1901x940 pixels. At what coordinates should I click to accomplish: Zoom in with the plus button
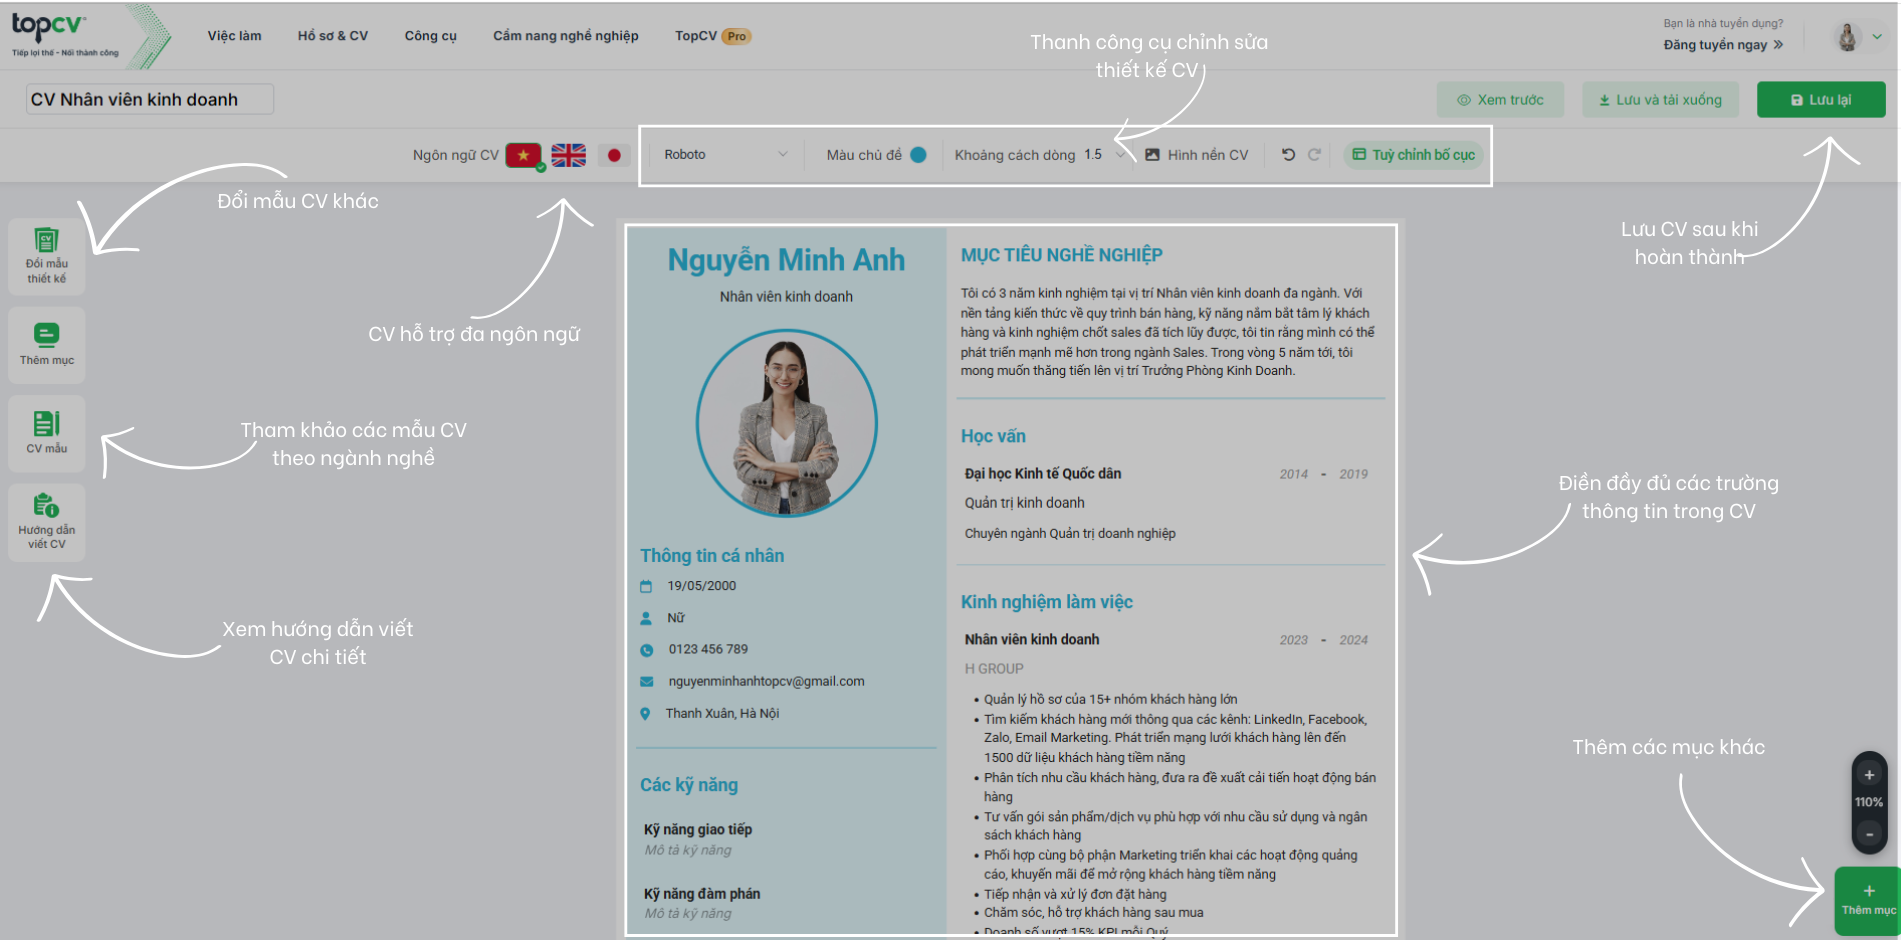(1869, 775)
